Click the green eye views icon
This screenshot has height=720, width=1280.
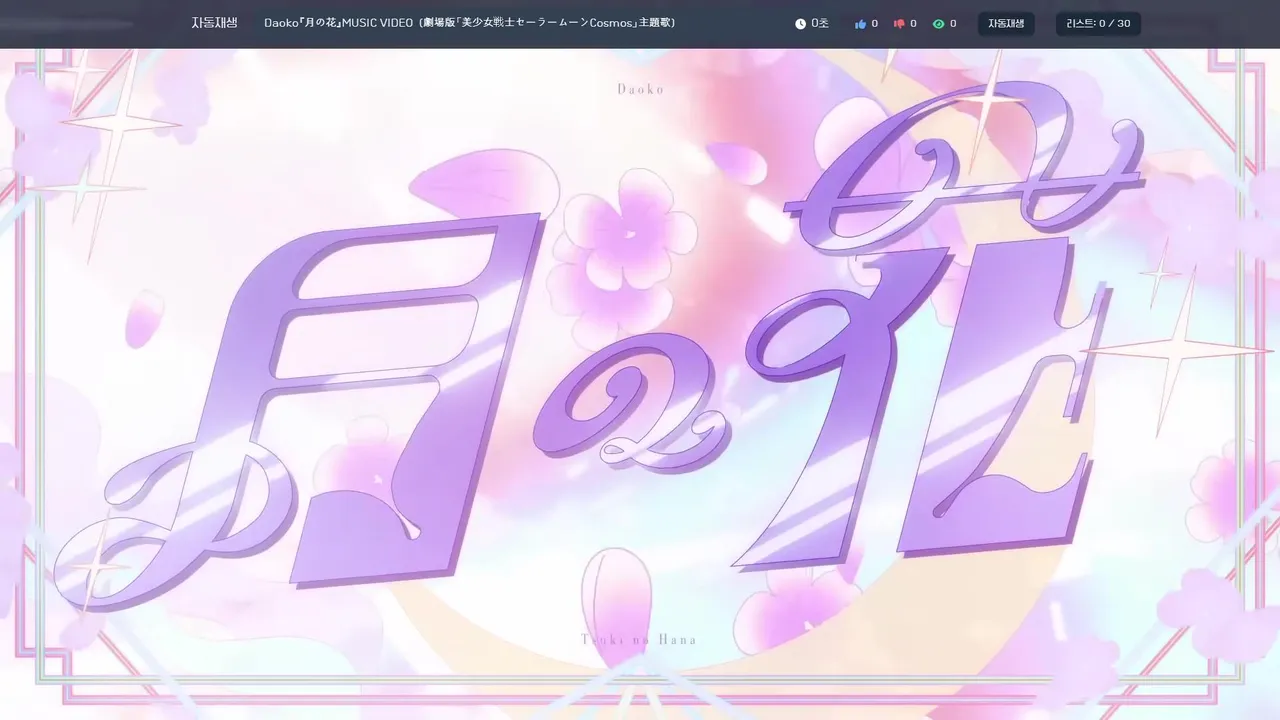tap(938, 24)
